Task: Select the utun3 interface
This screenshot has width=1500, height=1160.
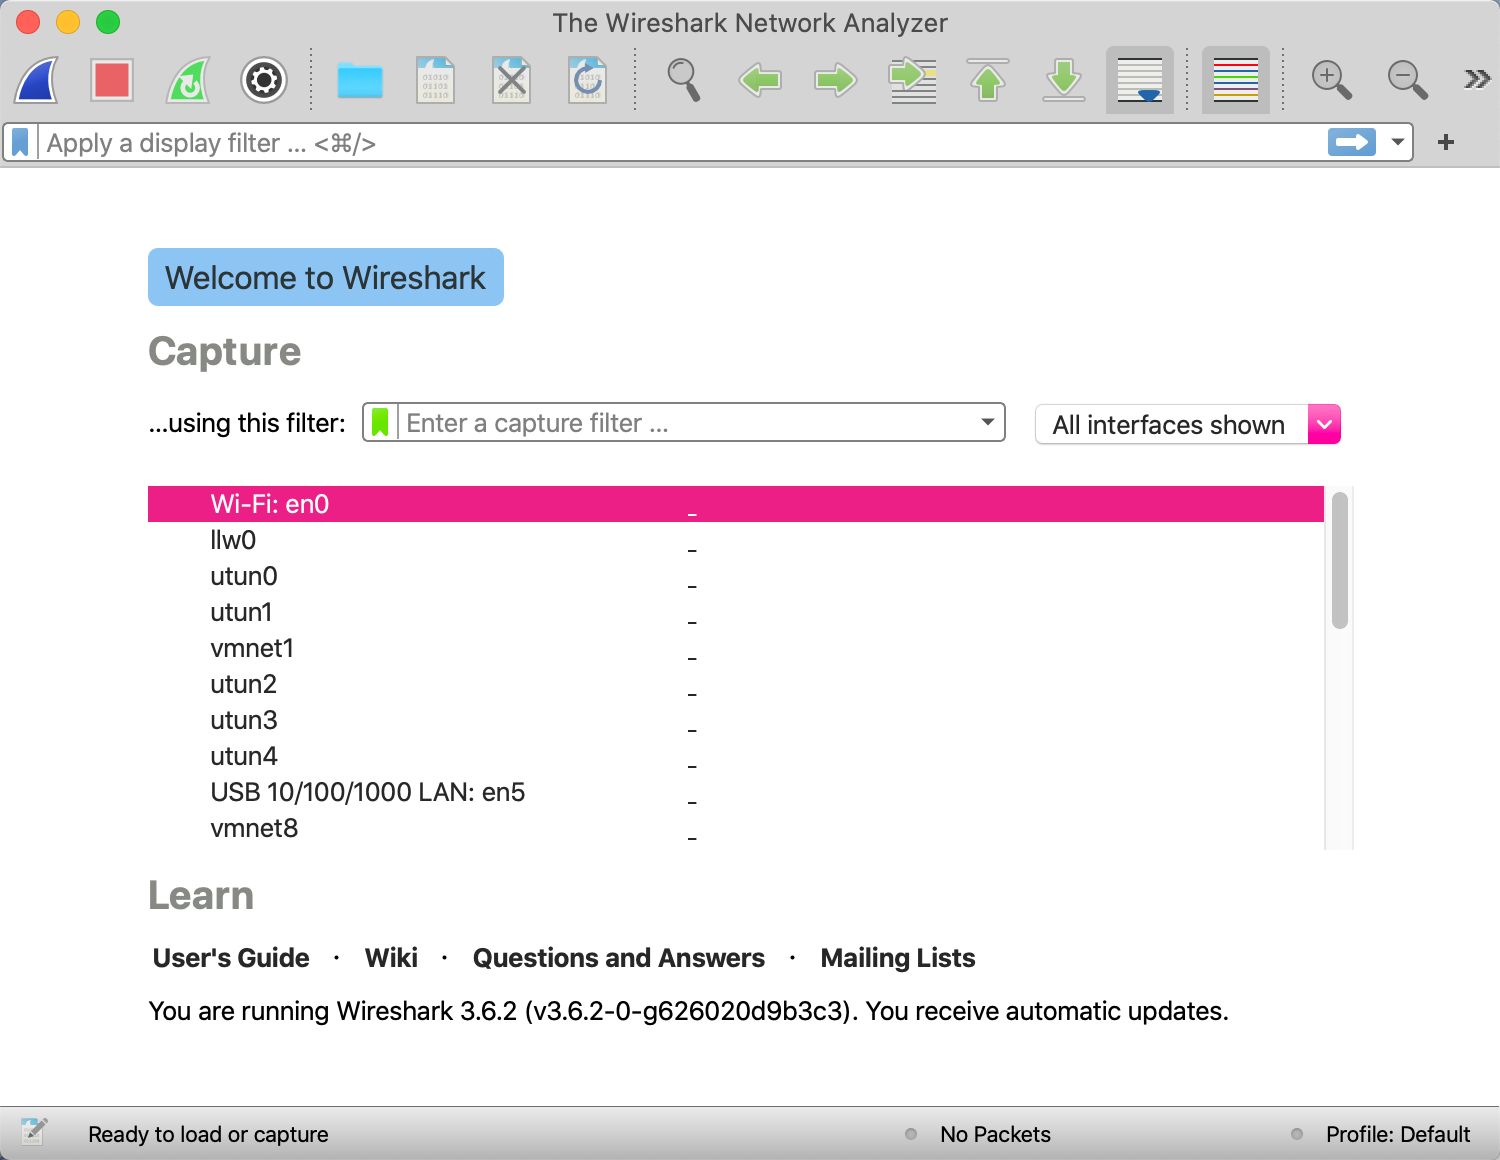Action: pos(736,720)
